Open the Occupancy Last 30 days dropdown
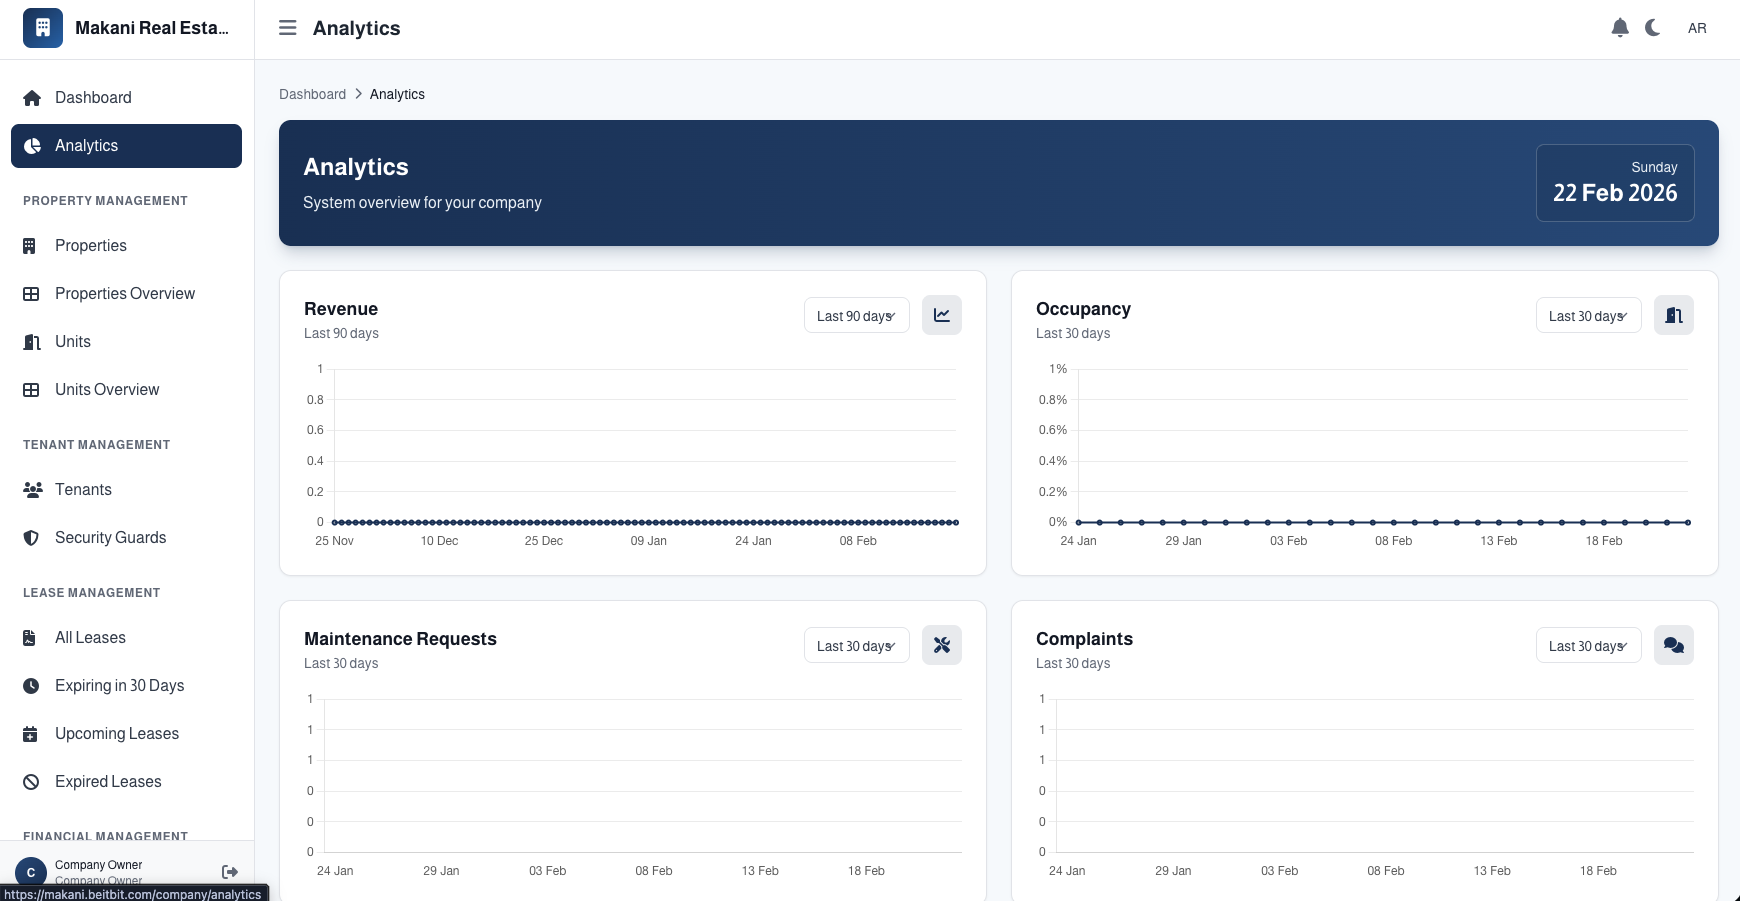The height and width of the screenshot is (901, 1740). coord(1589,315)
